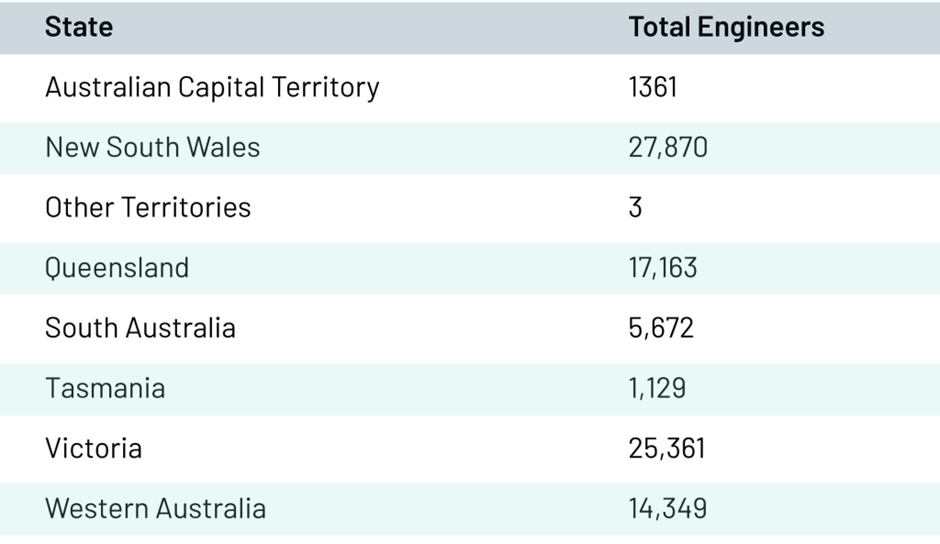Click the word Western in the last row
This screenshot has height=544, width=940.
tap(93, 508)
